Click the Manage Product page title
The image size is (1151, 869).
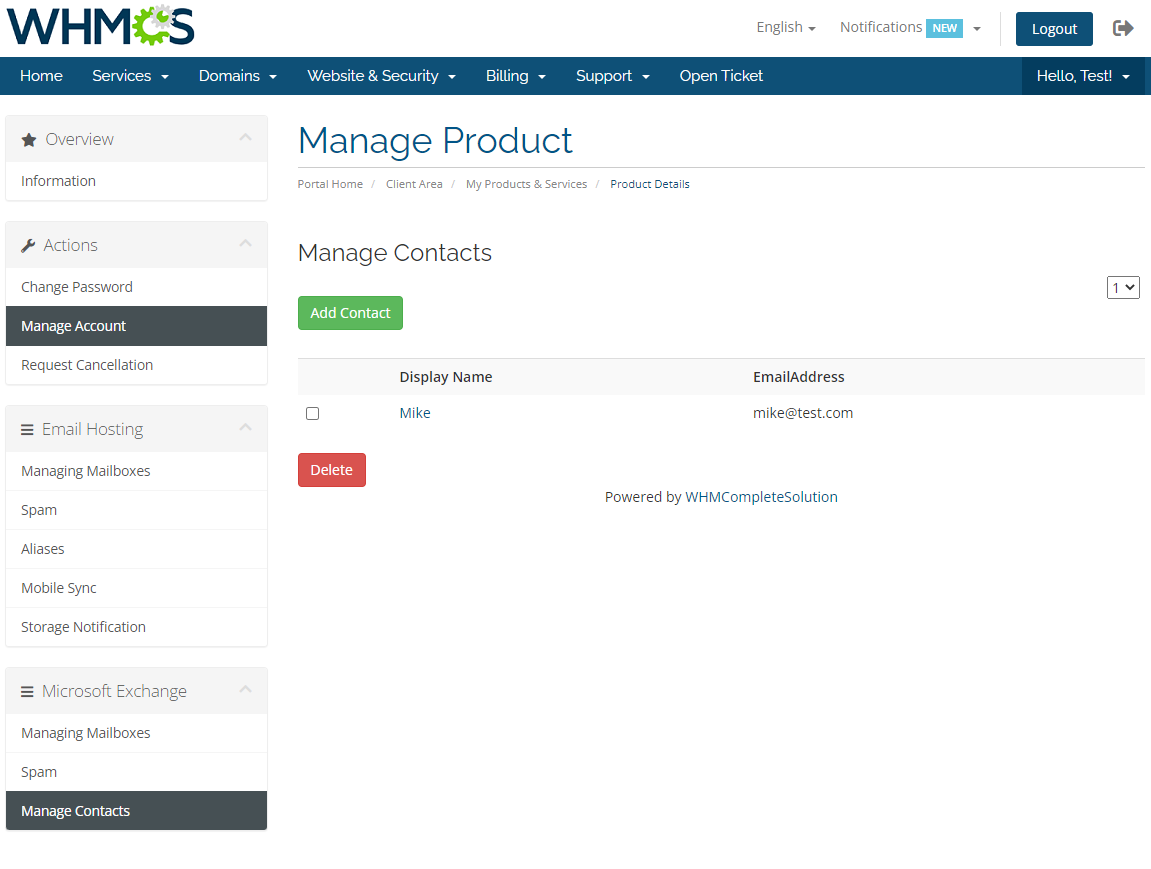click(435, 141)
